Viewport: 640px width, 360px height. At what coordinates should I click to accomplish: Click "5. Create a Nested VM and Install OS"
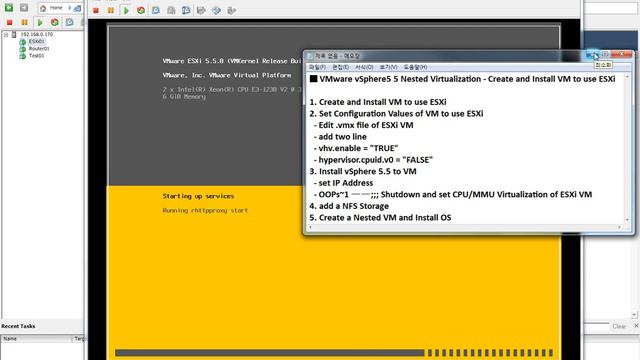(x=380, y=218)
